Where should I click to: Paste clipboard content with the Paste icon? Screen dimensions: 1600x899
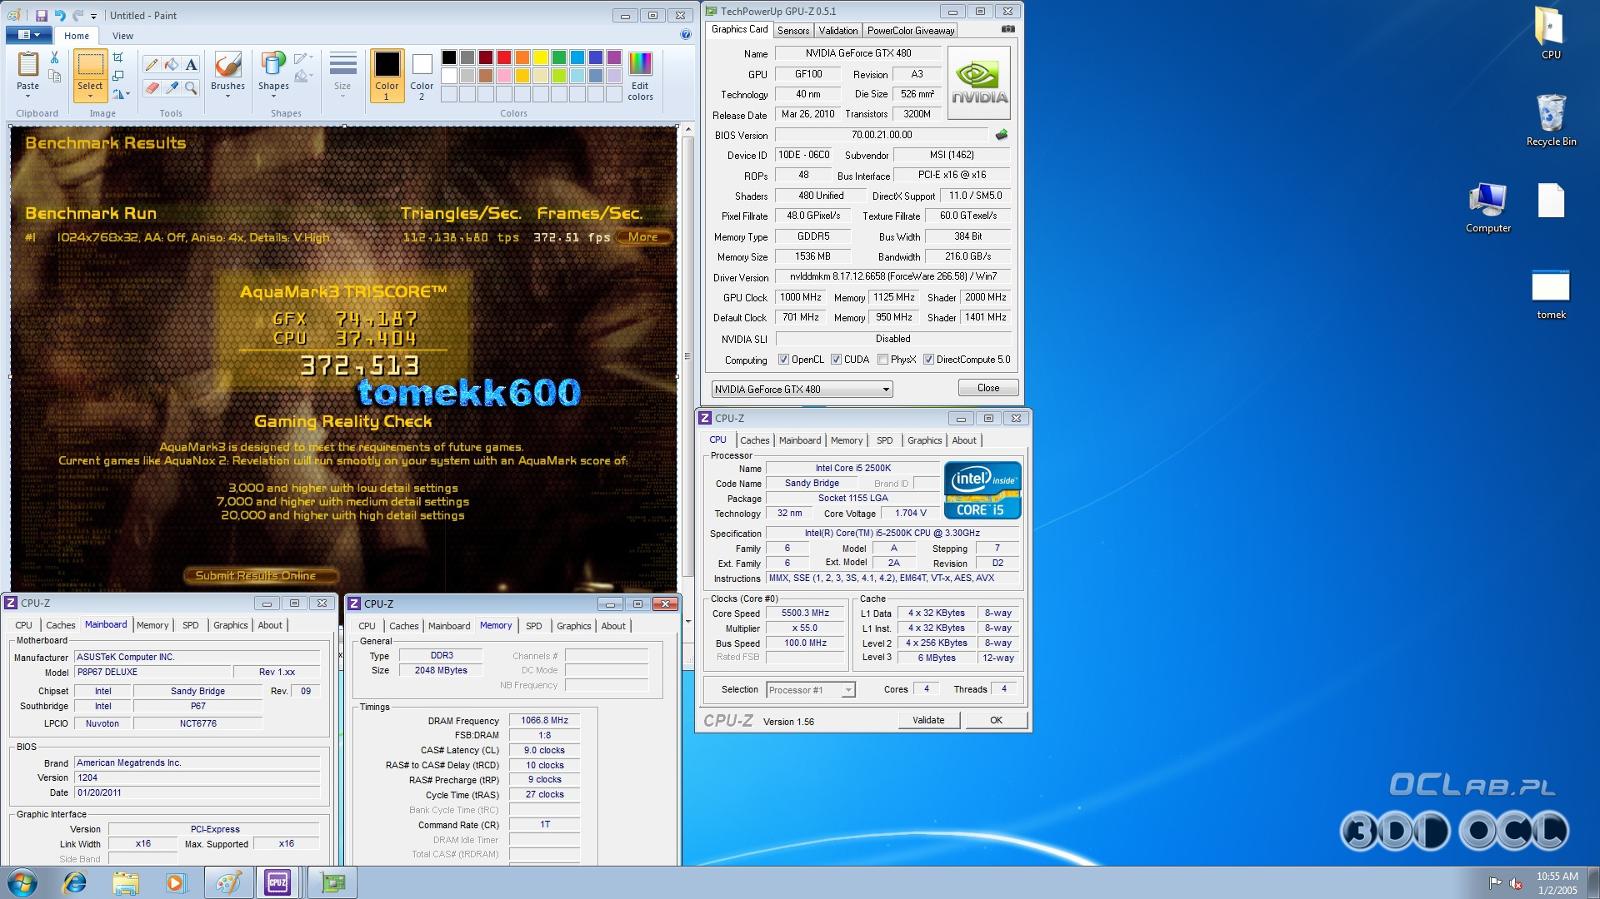[x=28, y=65]
